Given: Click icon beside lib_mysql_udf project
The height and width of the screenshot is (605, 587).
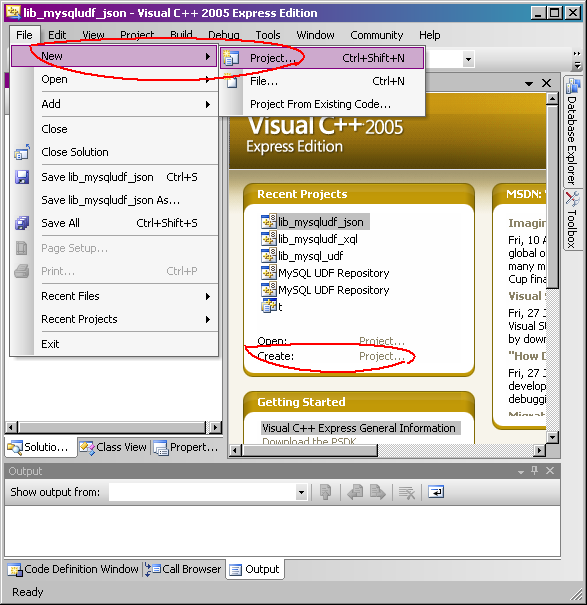Looking at the screenshot, I should pos(269,256).
